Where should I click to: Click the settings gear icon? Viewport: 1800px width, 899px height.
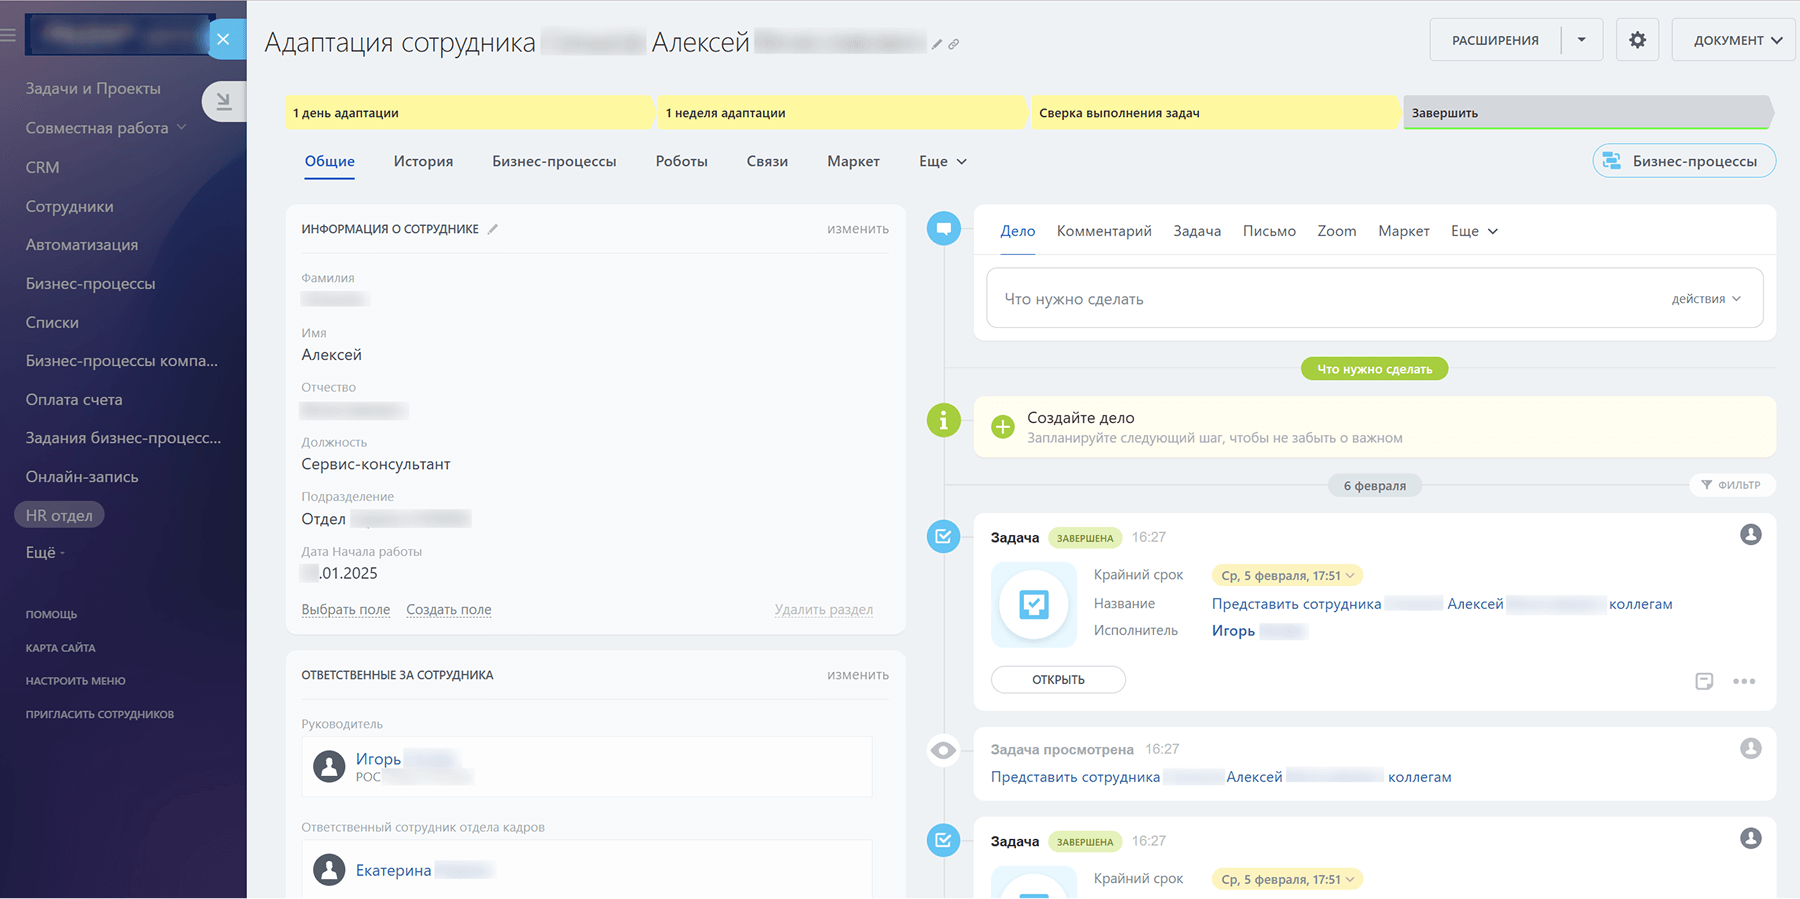pos(1637,40)
